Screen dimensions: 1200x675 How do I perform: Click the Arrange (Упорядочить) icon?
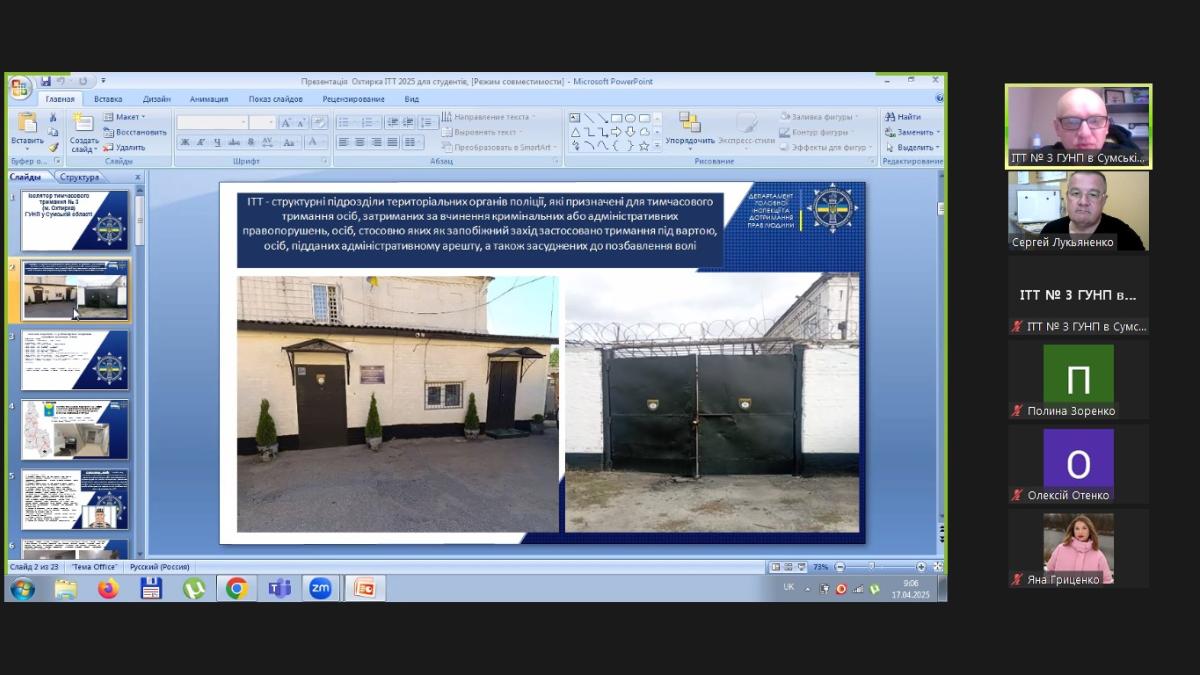coord(689,124)
